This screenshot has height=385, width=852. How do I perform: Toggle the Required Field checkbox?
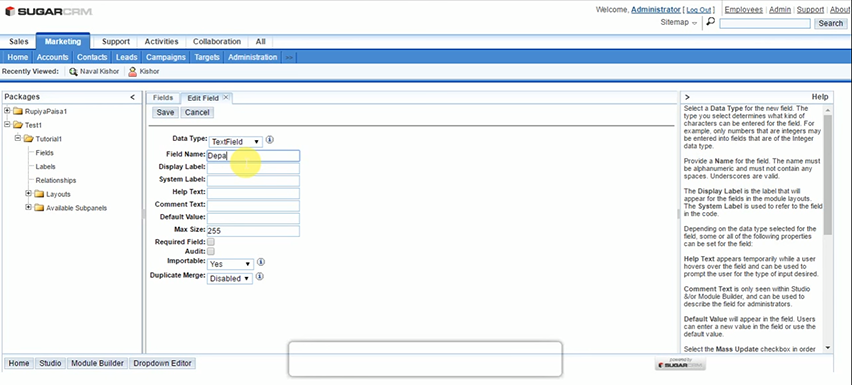211,242
